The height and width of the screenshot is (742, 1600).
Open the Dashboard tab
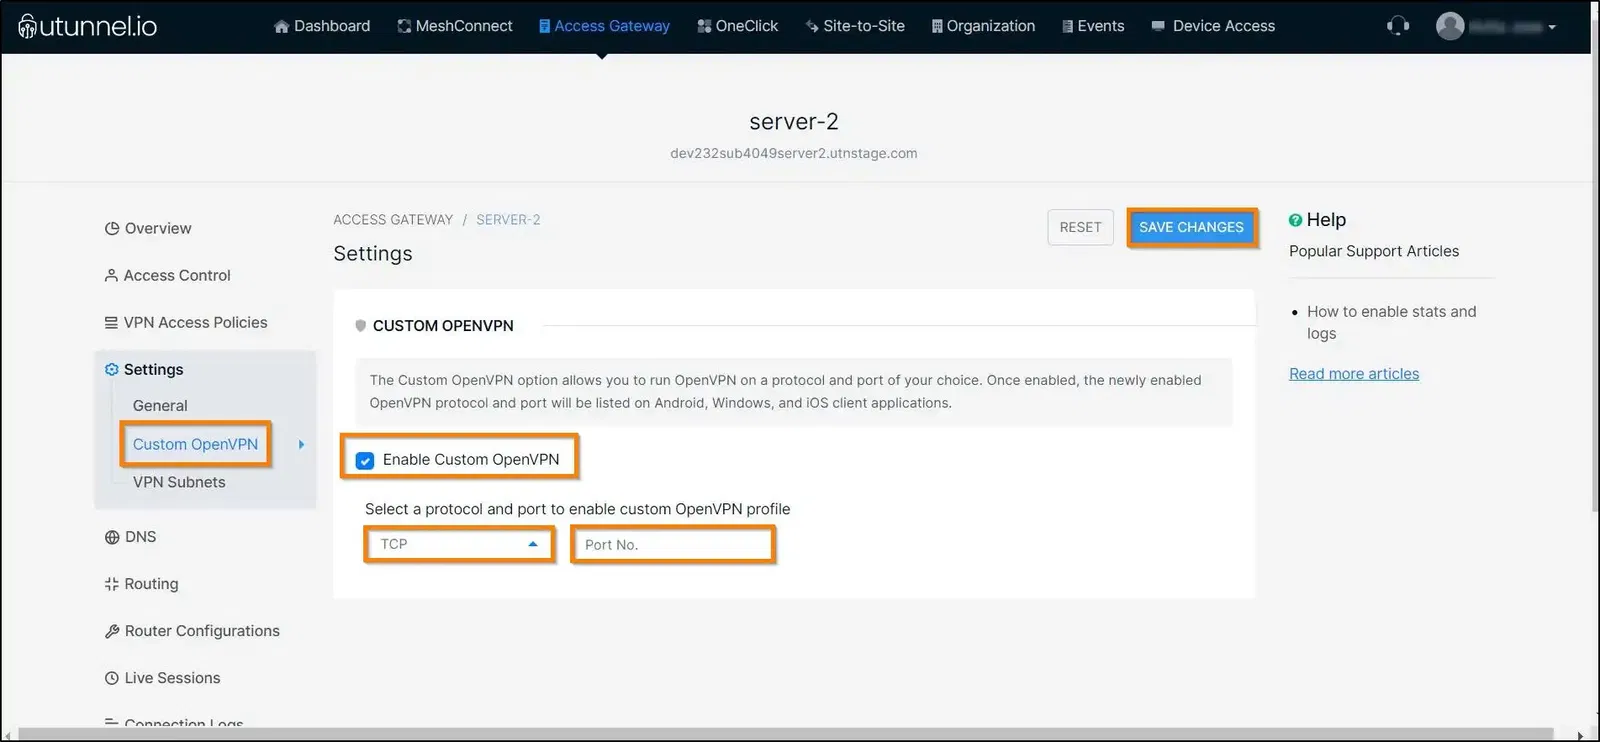[322, 26]
